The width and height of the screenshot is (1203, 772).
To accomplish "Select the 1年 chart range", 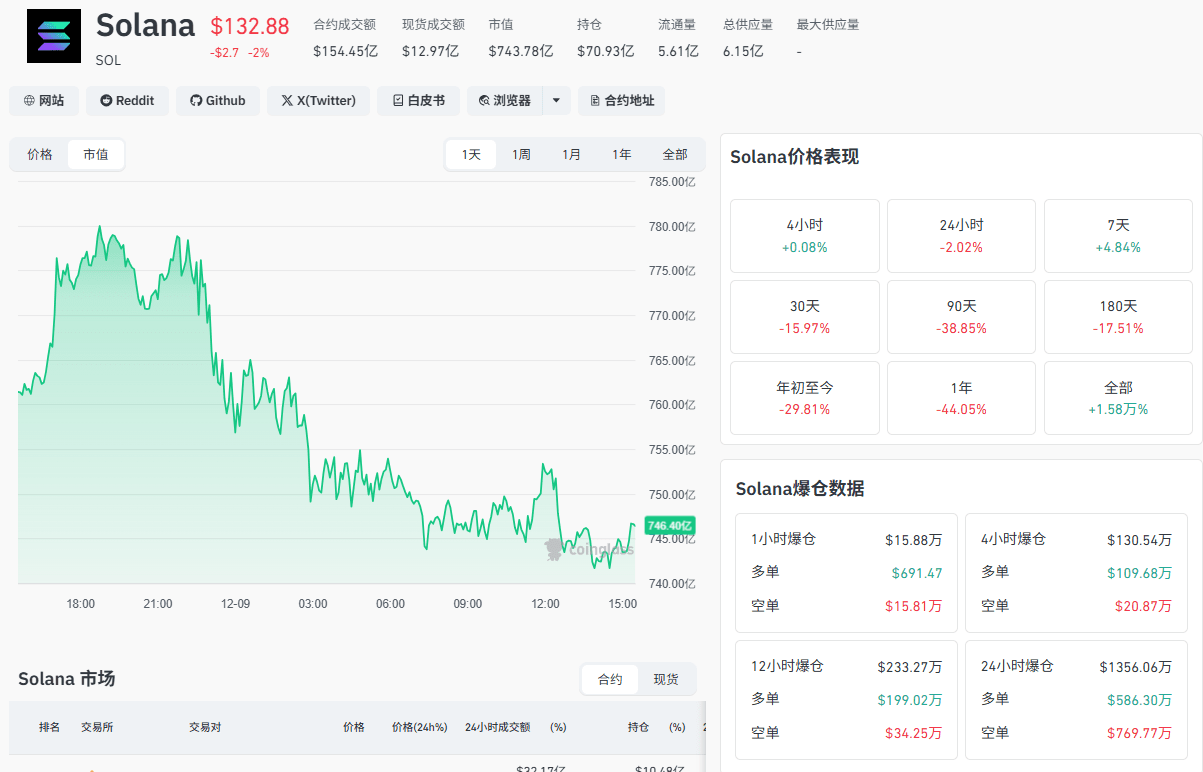I will (622, 155).
